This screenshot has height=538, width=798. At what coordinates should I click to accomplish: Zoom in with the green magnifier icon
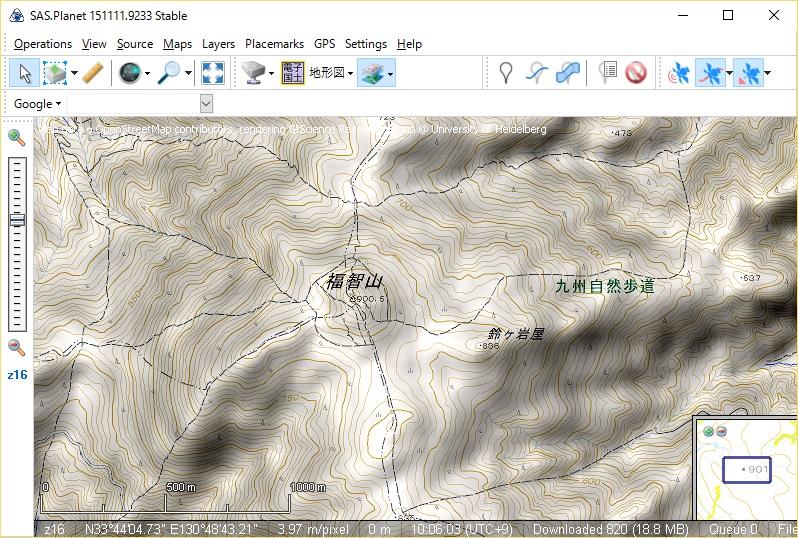tap(17, 137)
